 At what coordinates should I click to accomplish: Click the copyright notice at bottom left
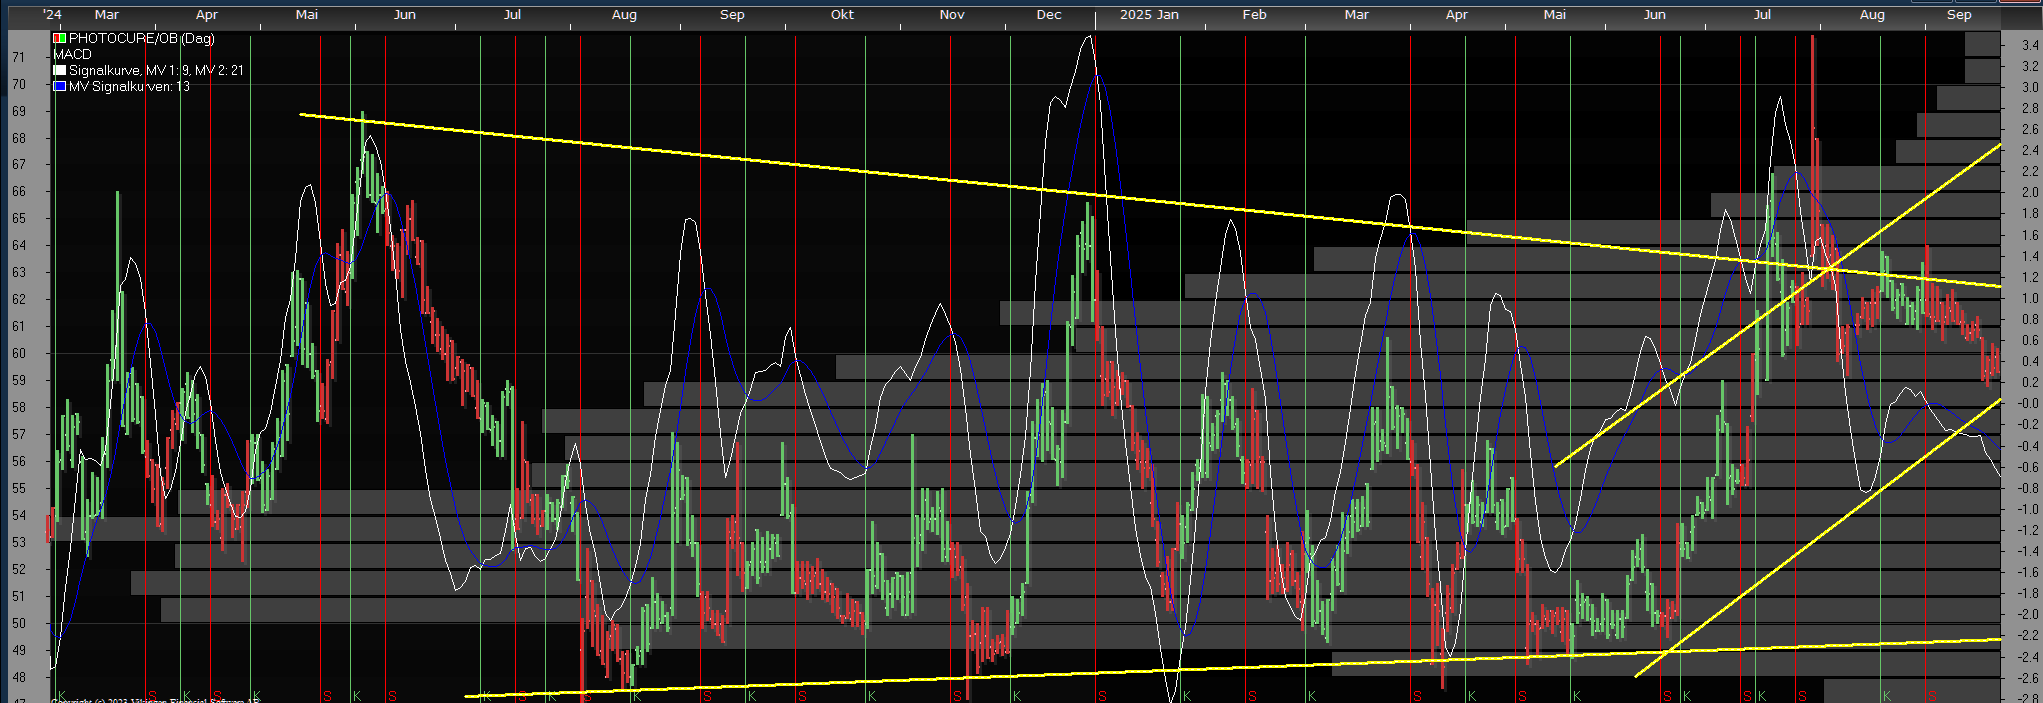(x=155, y=700)
